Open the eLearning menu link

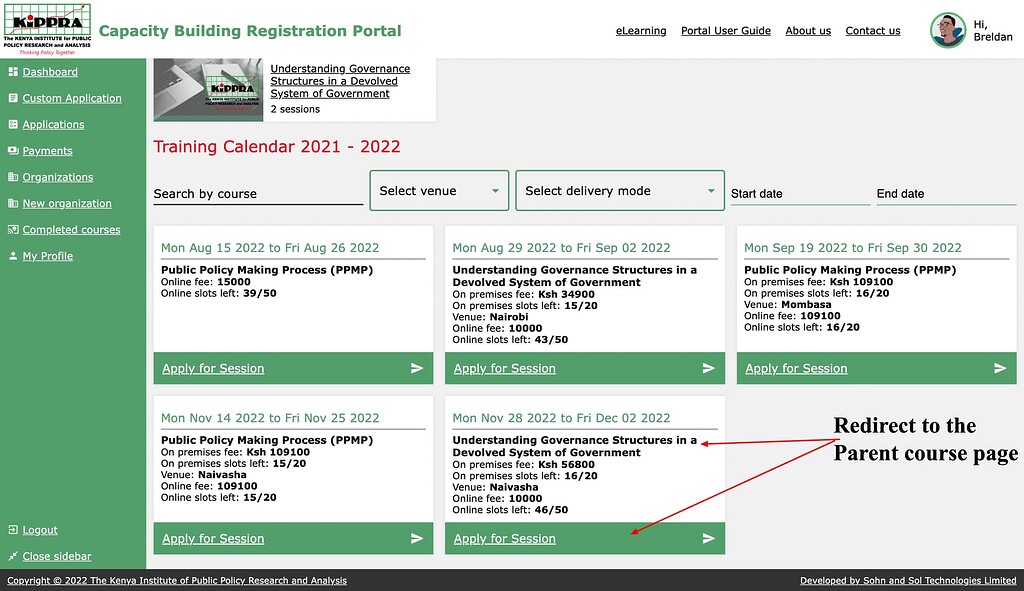[x=641, y=31]
